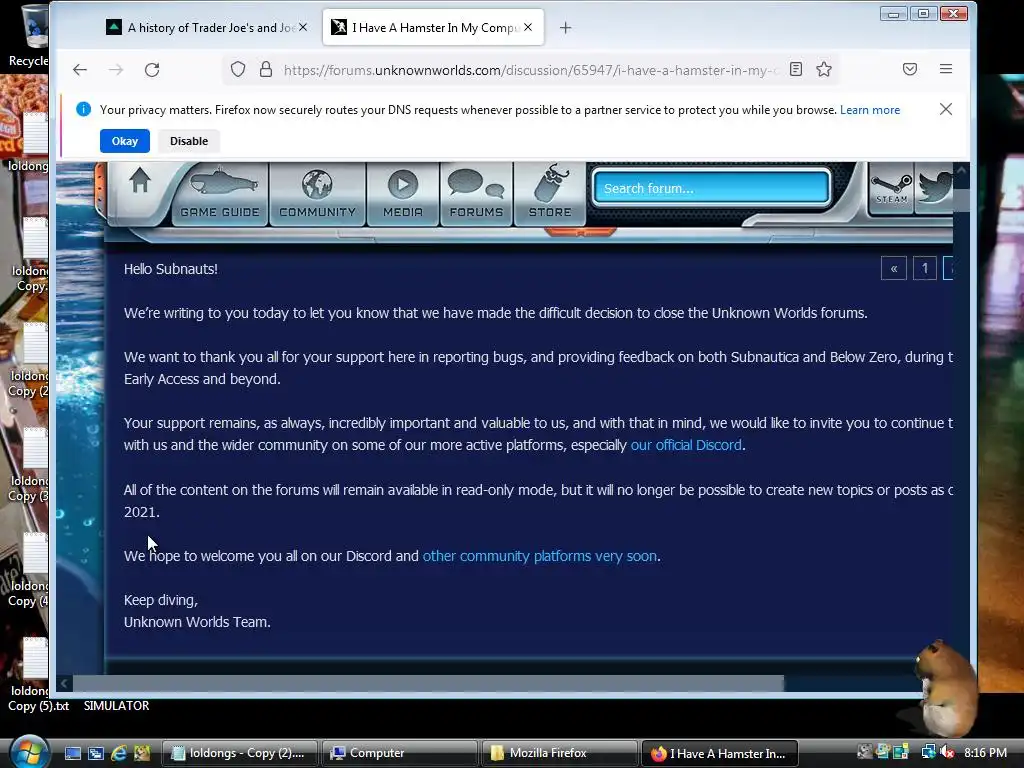Click the Unknown Worlds Team. signature text
1024x768 pixels.
point(197,622)
